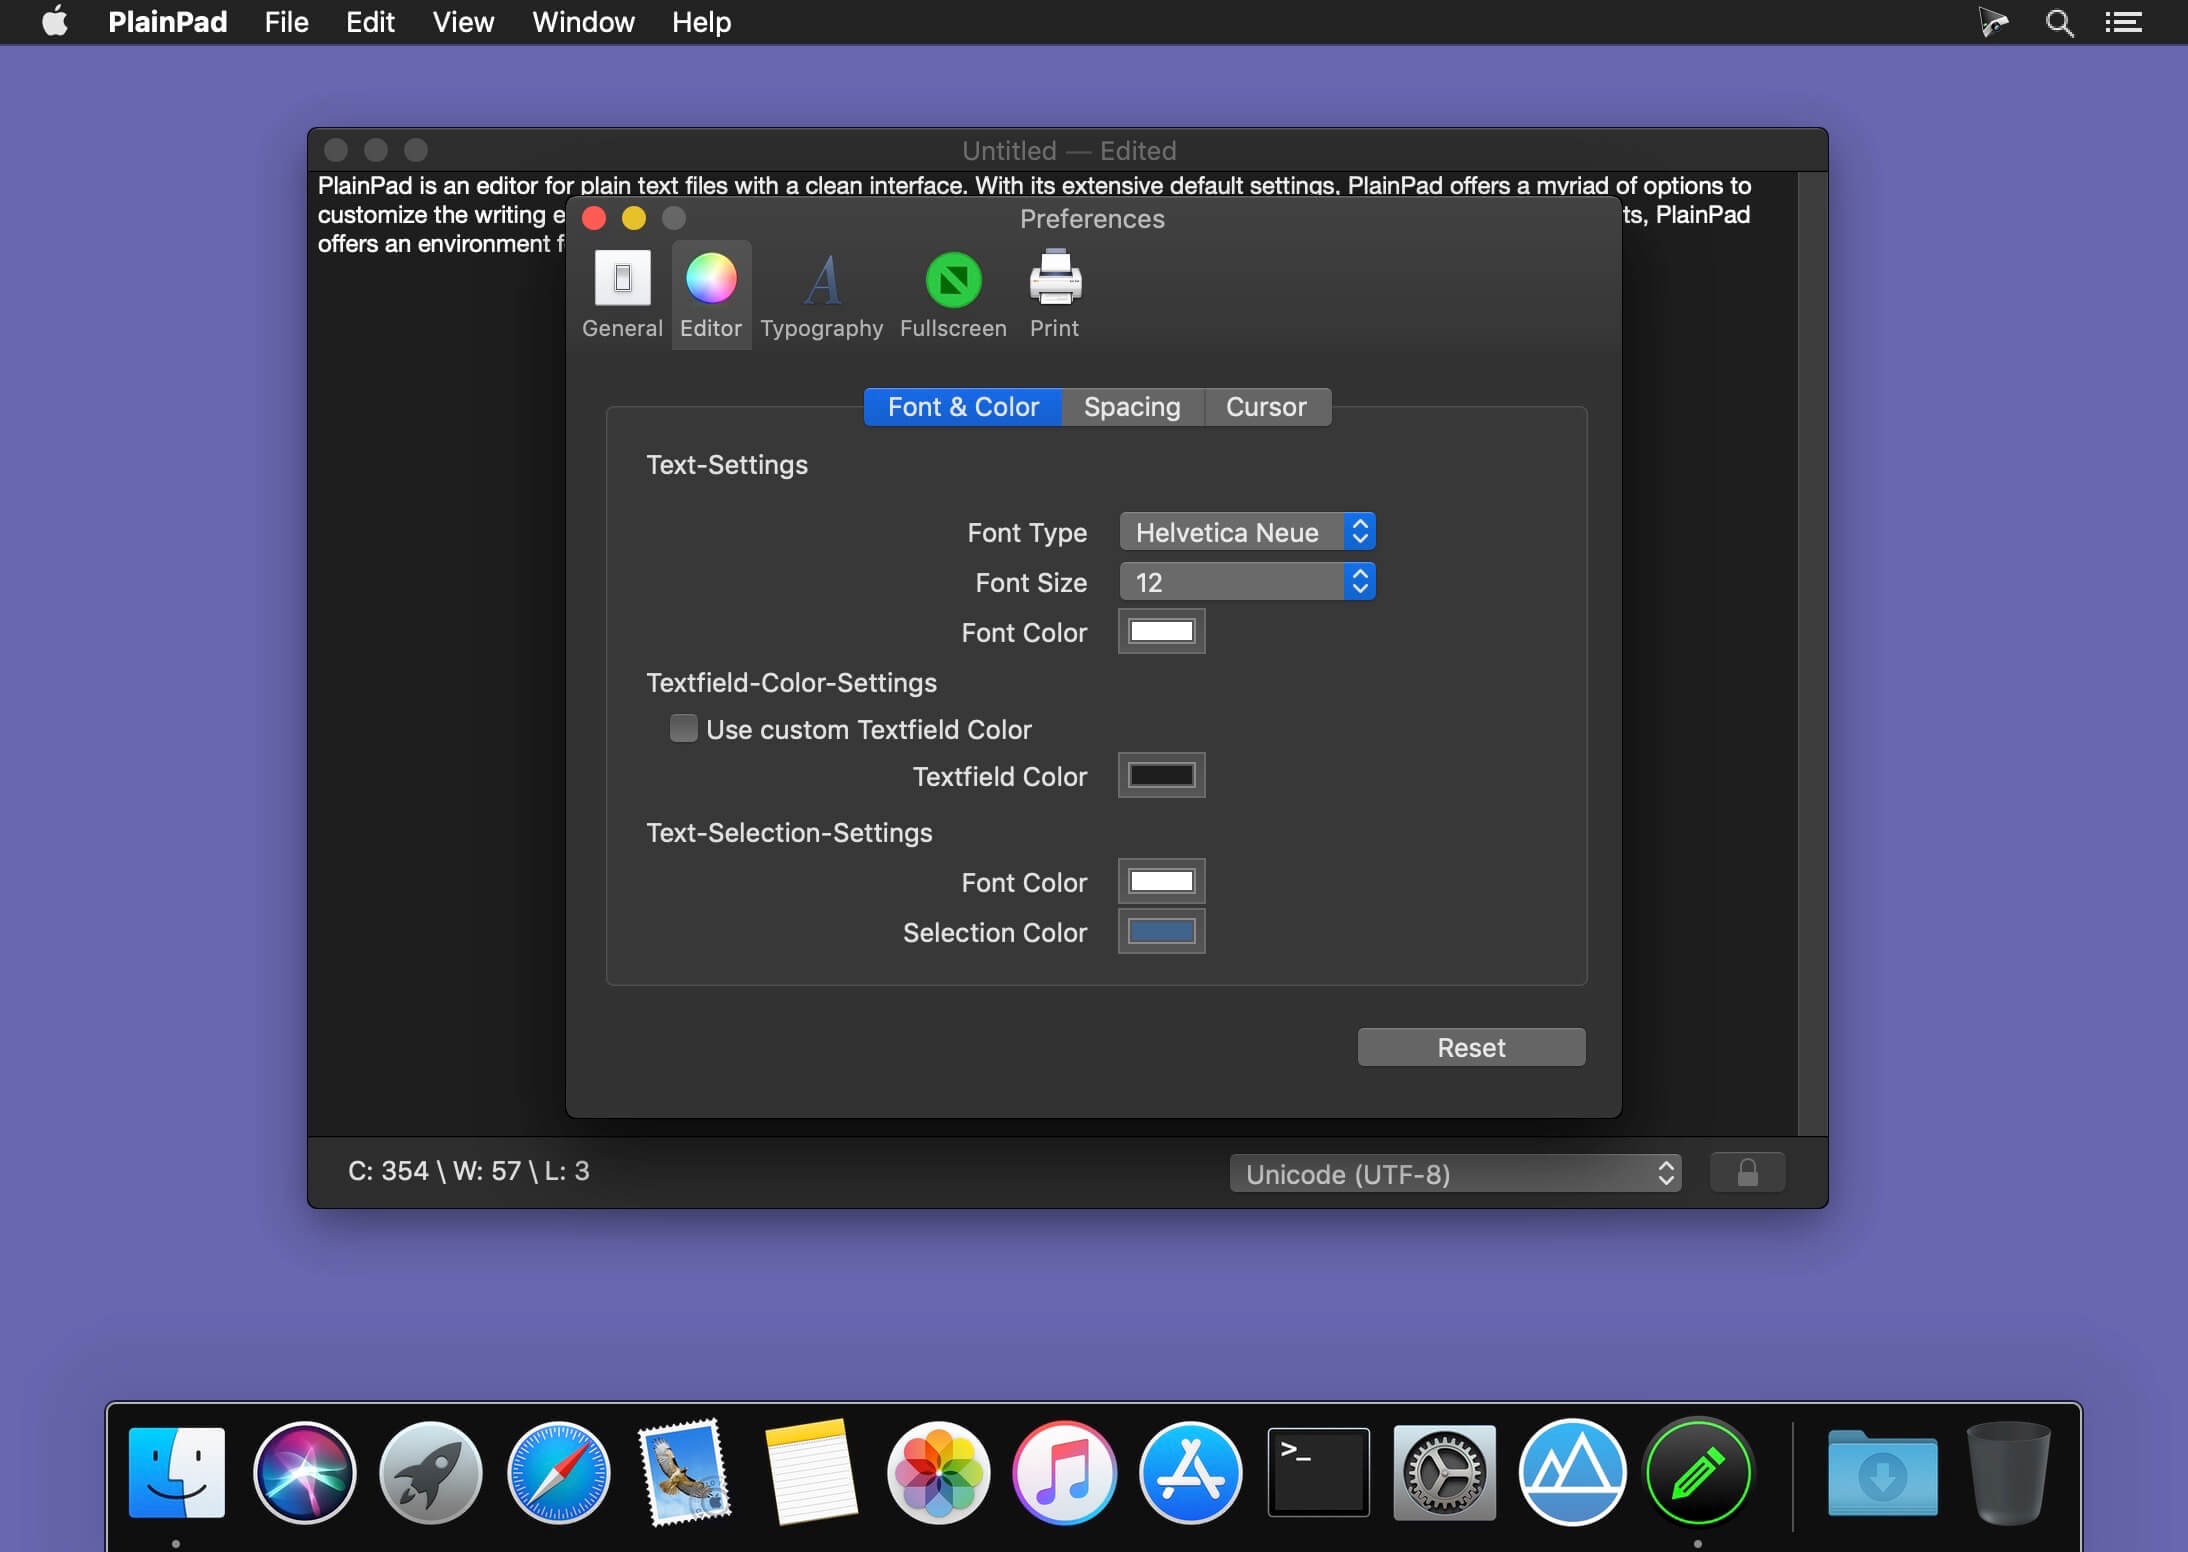Open System Preferences gear in Dock

[x=1444, y=1472]
